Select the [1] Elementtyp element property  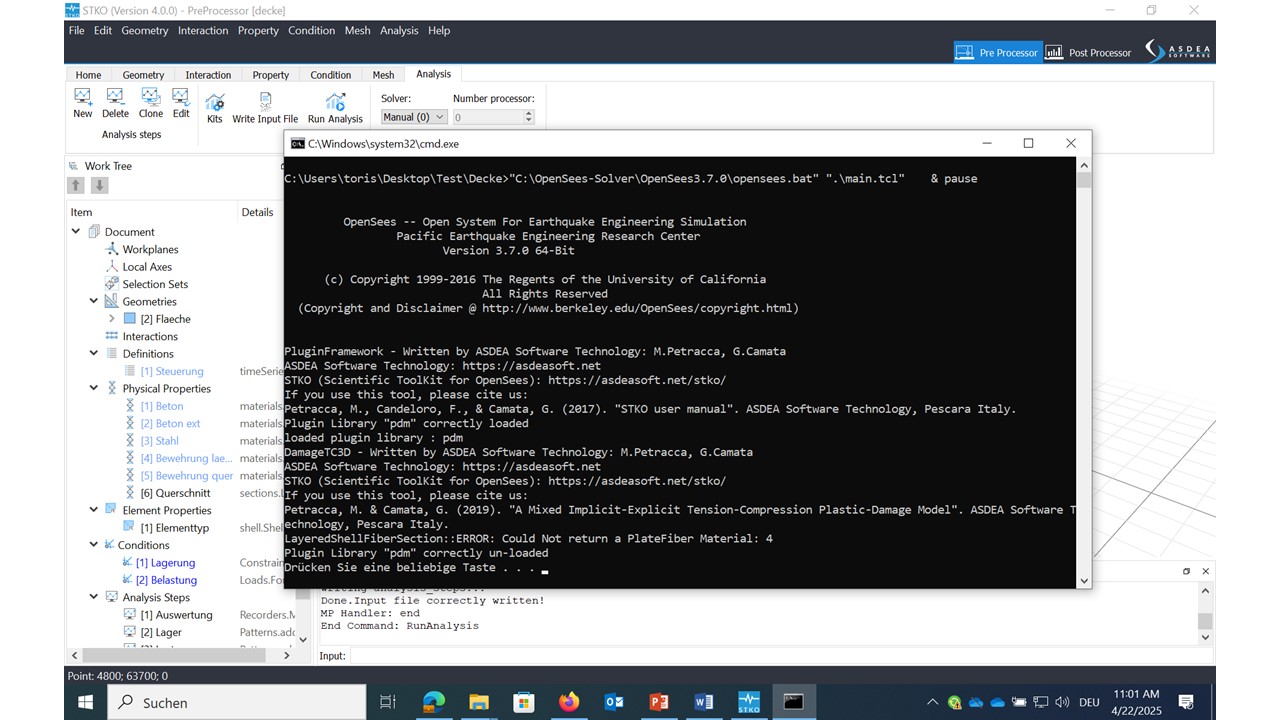(174, 528)
